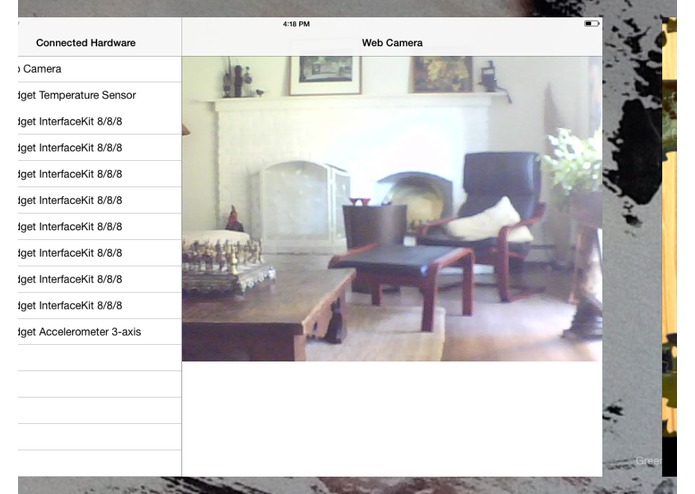
Task: Tap the battery indicator in status bar
Action: [x=591, y=23]
